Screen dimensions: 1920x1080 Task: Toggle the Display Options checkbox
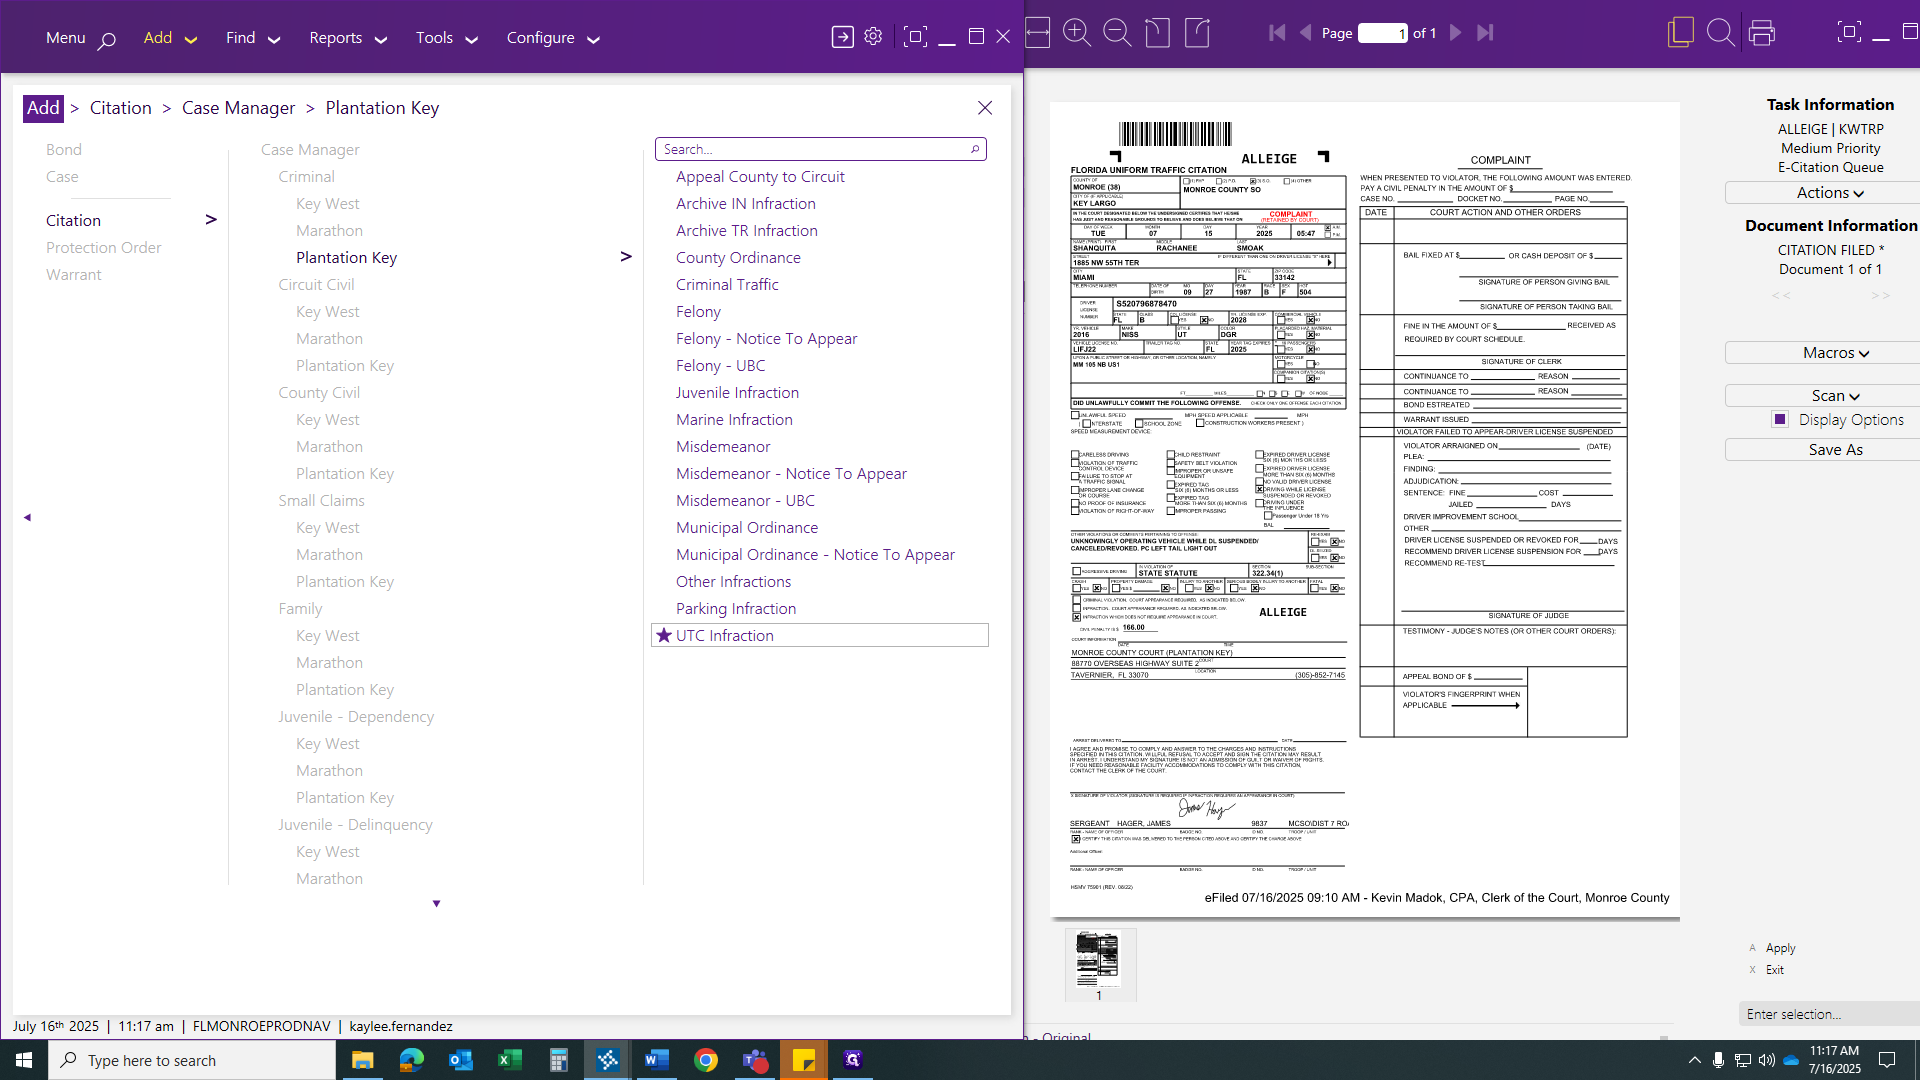[1780, 420]
